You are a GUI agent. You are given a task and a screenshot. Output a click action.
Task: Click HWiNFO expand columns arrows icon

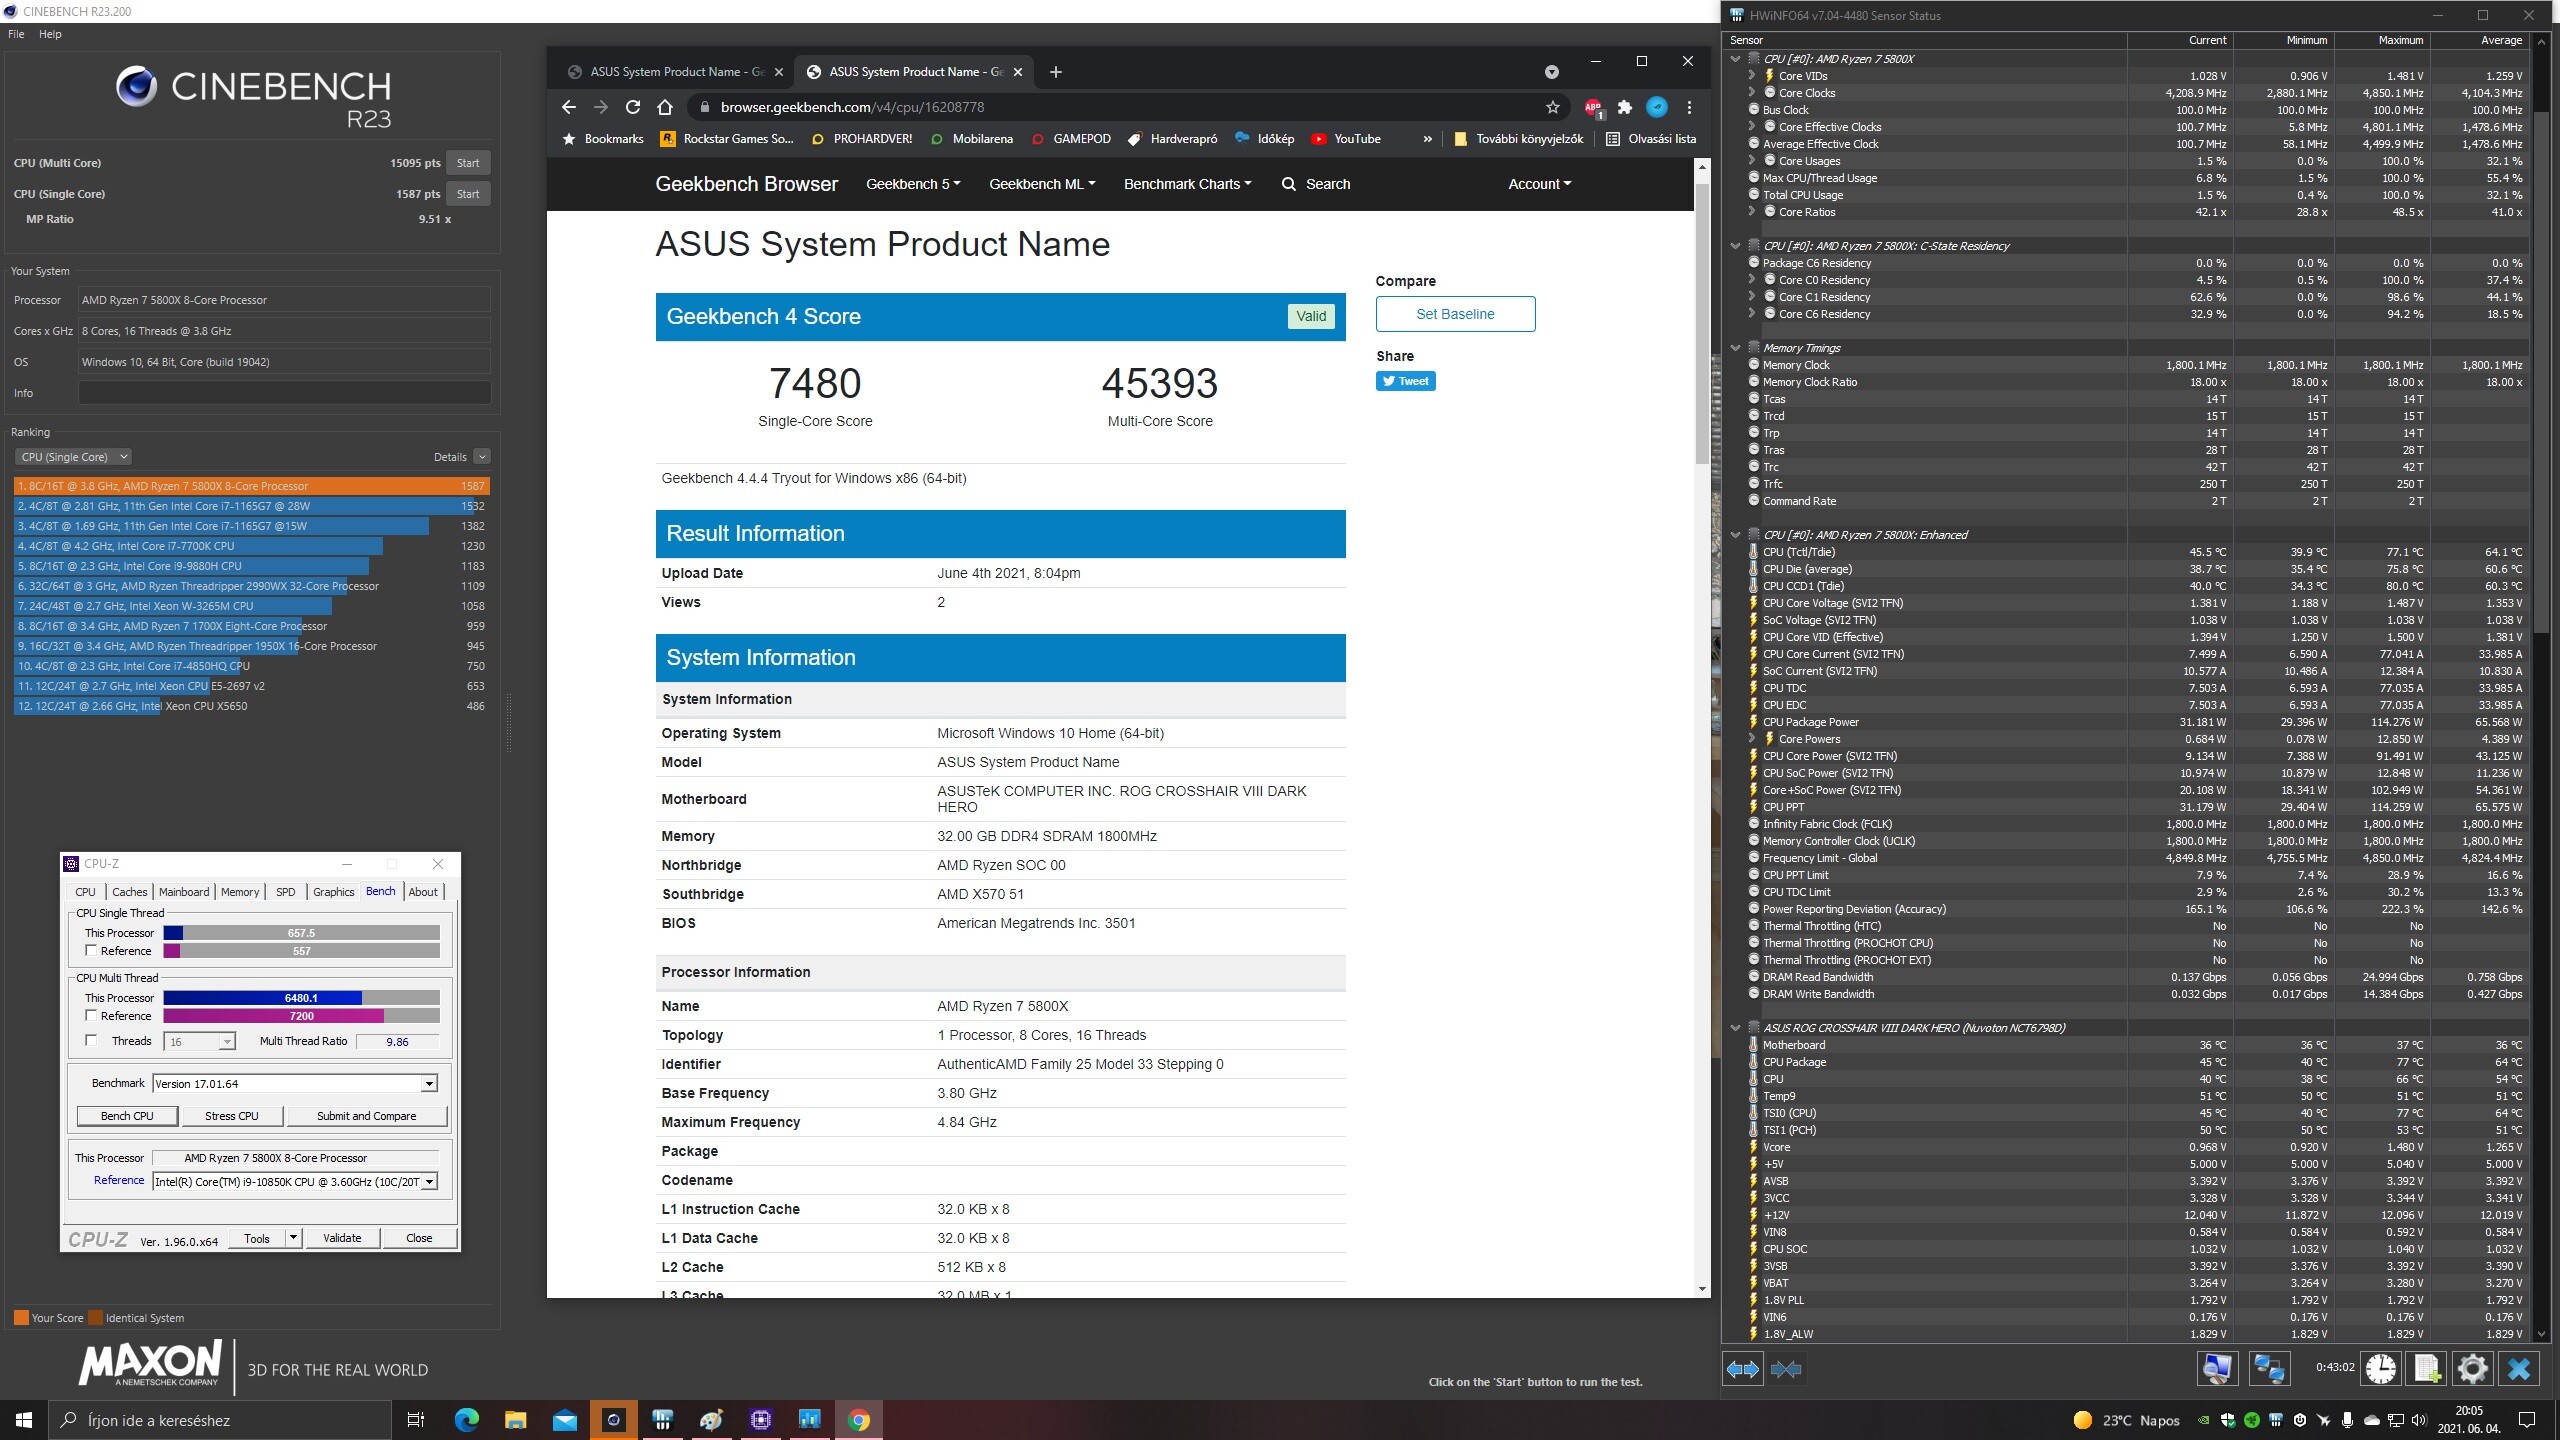[x=1743, y=1369]
